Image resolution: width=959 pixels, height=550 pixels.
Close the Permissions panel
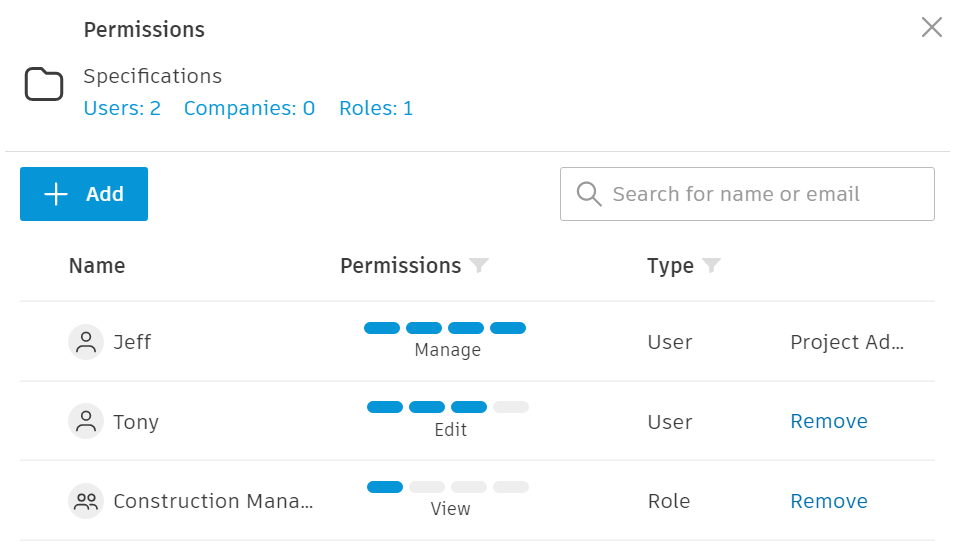click(931, 28)
